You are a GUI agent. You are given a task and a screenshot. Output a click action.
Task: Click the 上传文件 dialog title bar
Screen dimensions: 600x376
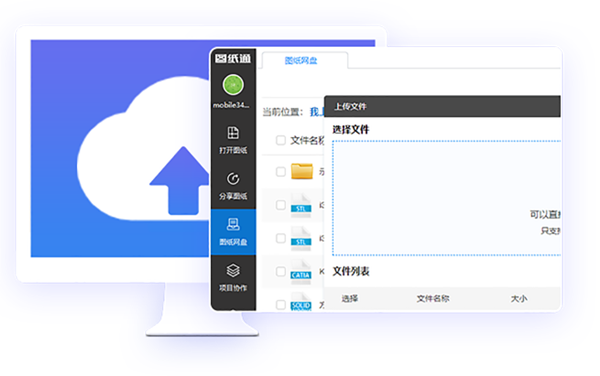click(x=442, y=106)
